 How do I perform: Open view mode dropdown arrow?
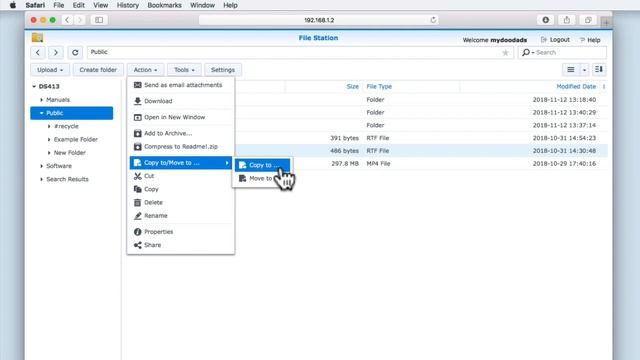point(584,70)
